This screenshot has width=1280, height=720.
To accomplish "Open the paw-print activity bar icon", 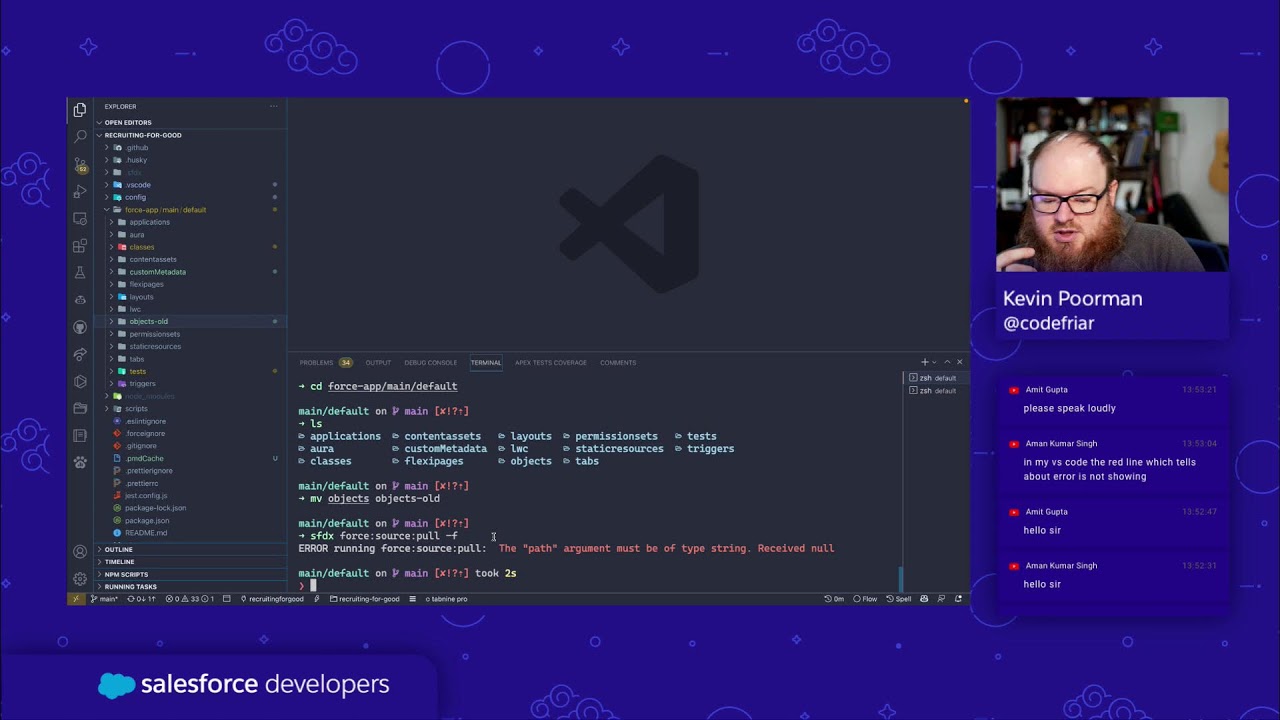I will click(x=80, y=462).
